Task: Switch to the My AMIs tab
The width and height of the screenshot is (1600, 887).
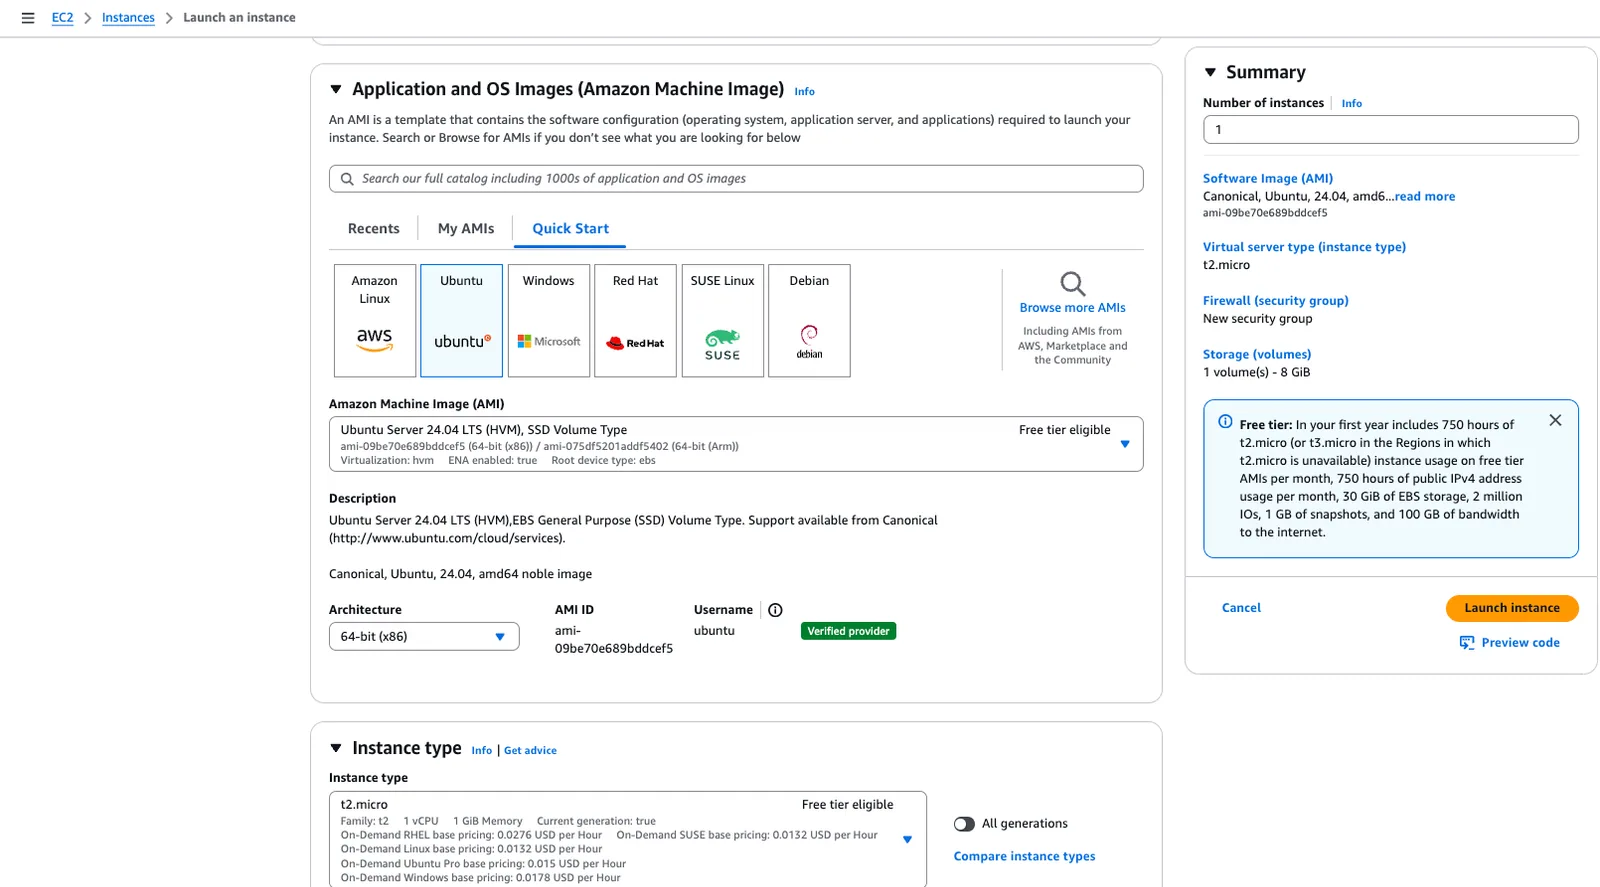Action: coord(466,229)
